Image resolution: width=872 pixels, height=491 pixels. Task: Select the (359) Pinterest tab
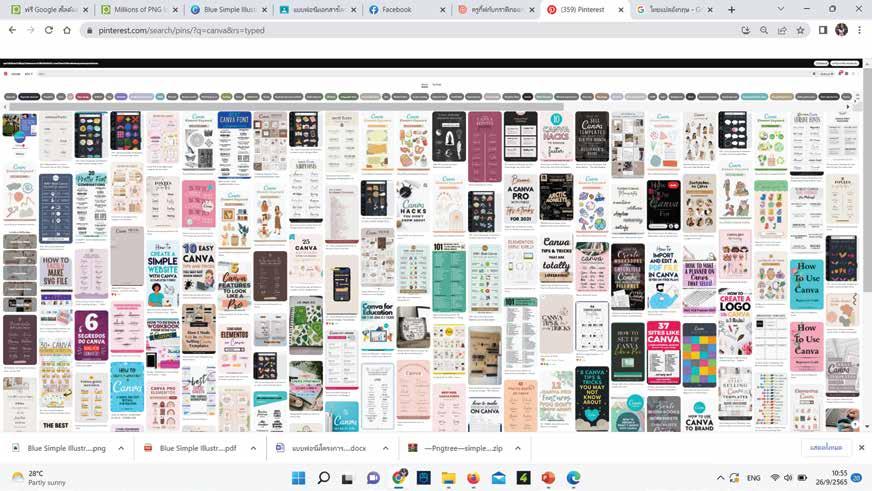point(585,10)
